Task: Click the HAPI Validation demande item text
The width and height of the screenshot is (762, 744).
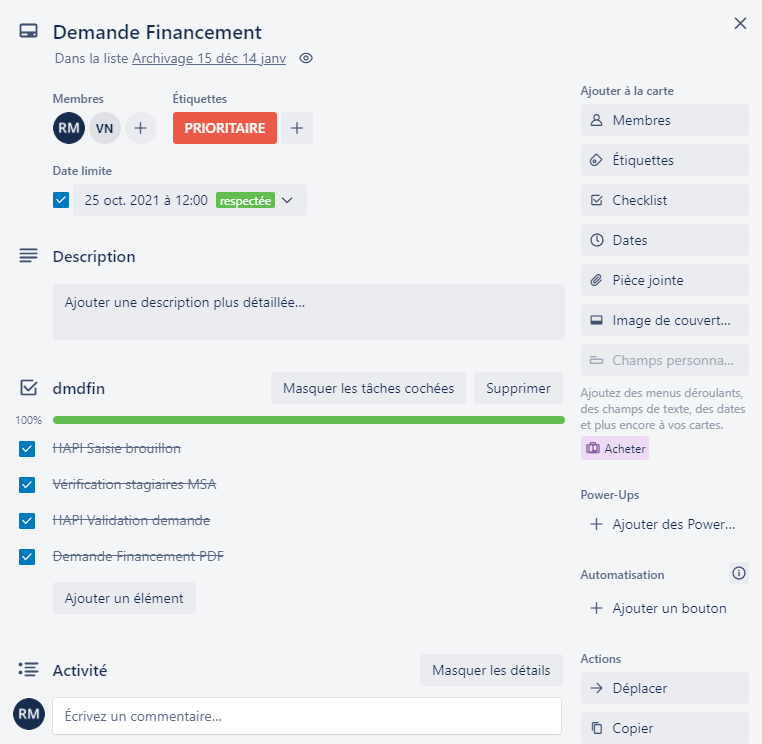Action: [x=131, y=520]
